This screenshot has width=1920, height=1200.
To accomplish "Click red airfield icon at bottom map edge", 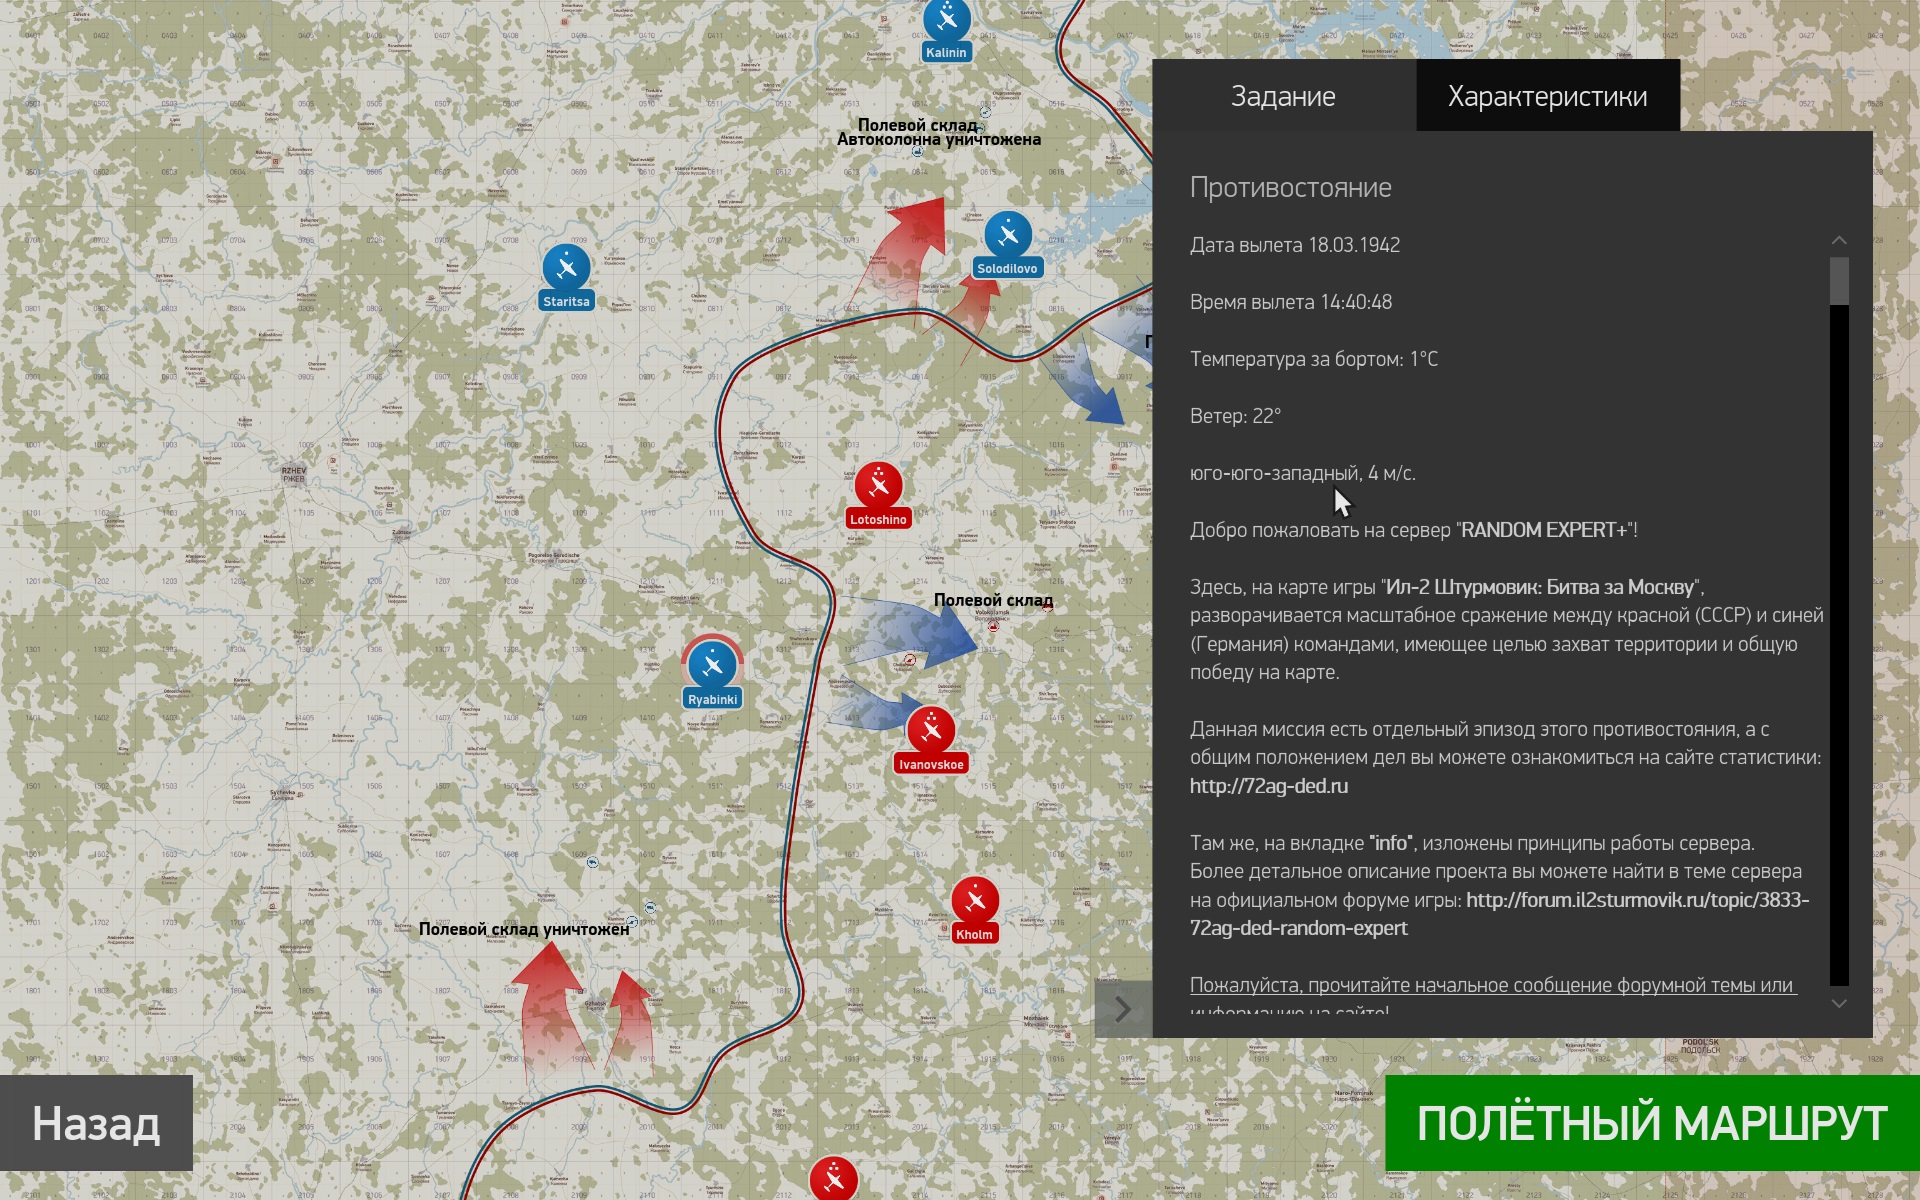I will (833, 1178).
